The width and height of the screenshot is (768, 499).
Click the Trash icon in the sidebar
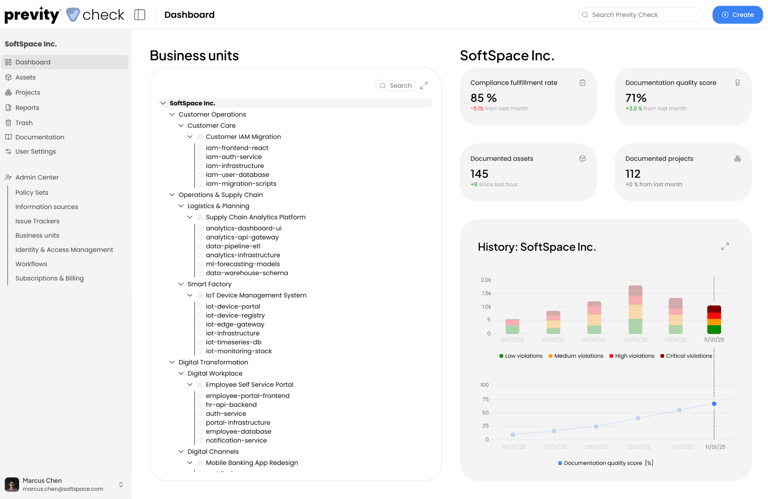click(x=8, y=123)
